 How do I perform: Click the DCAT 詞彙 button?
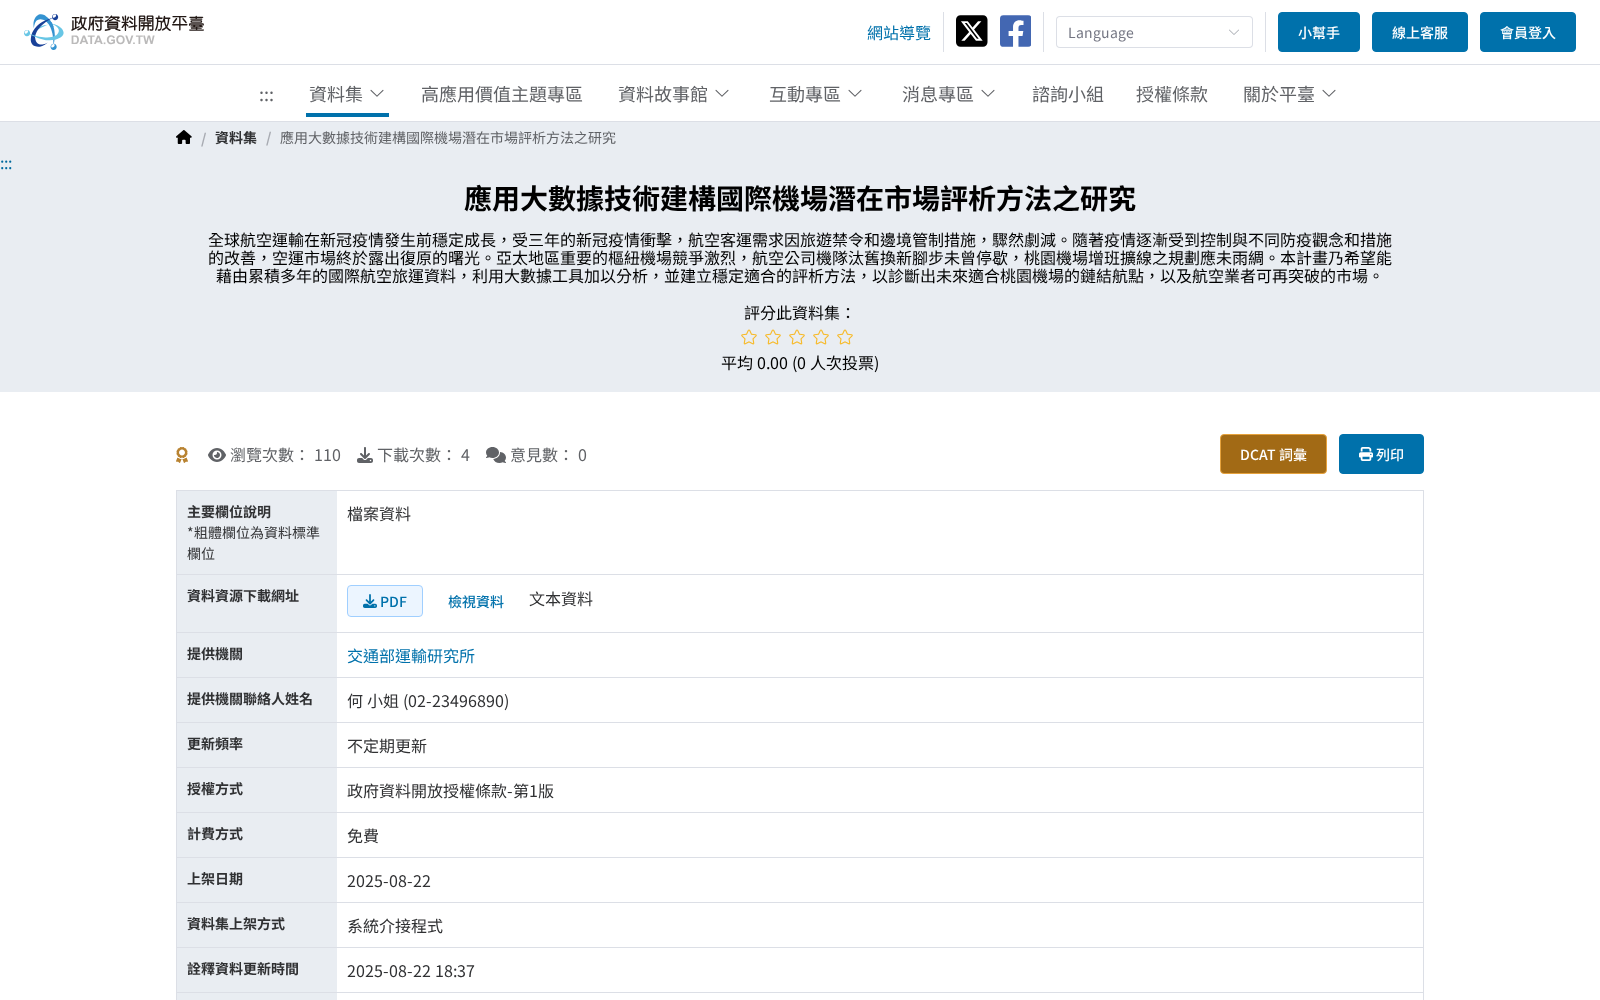click(x=1273, y=454)
